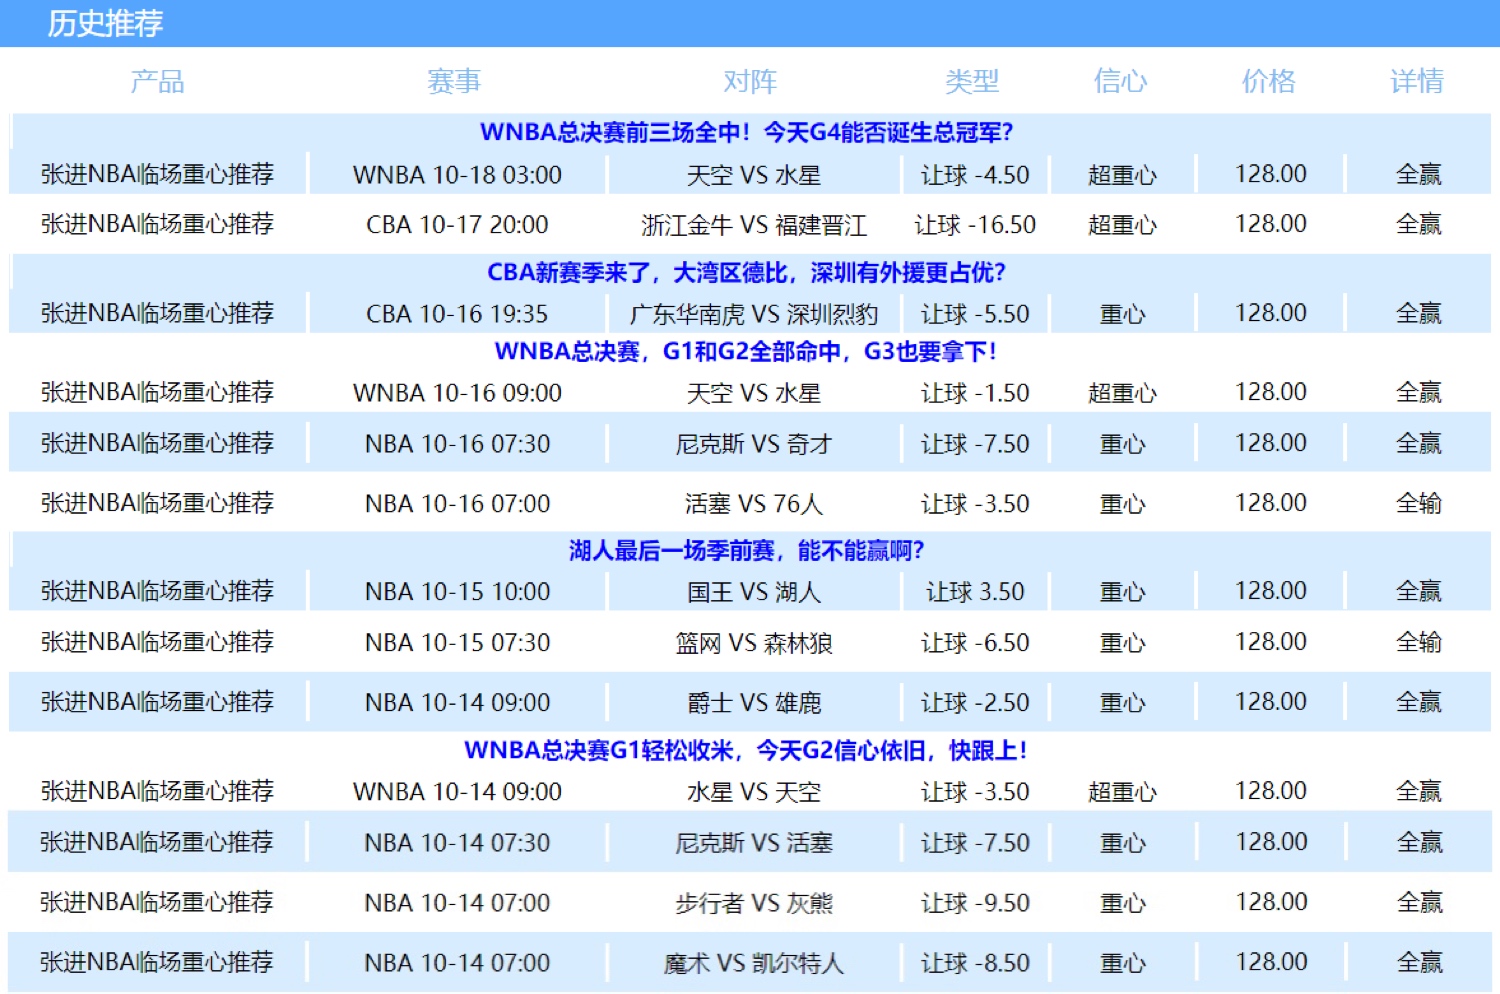Click 全赢 result in 魔术 VS 凯尔特人 row
Screen dimensions: 1500x994
tap(1419, 963)
